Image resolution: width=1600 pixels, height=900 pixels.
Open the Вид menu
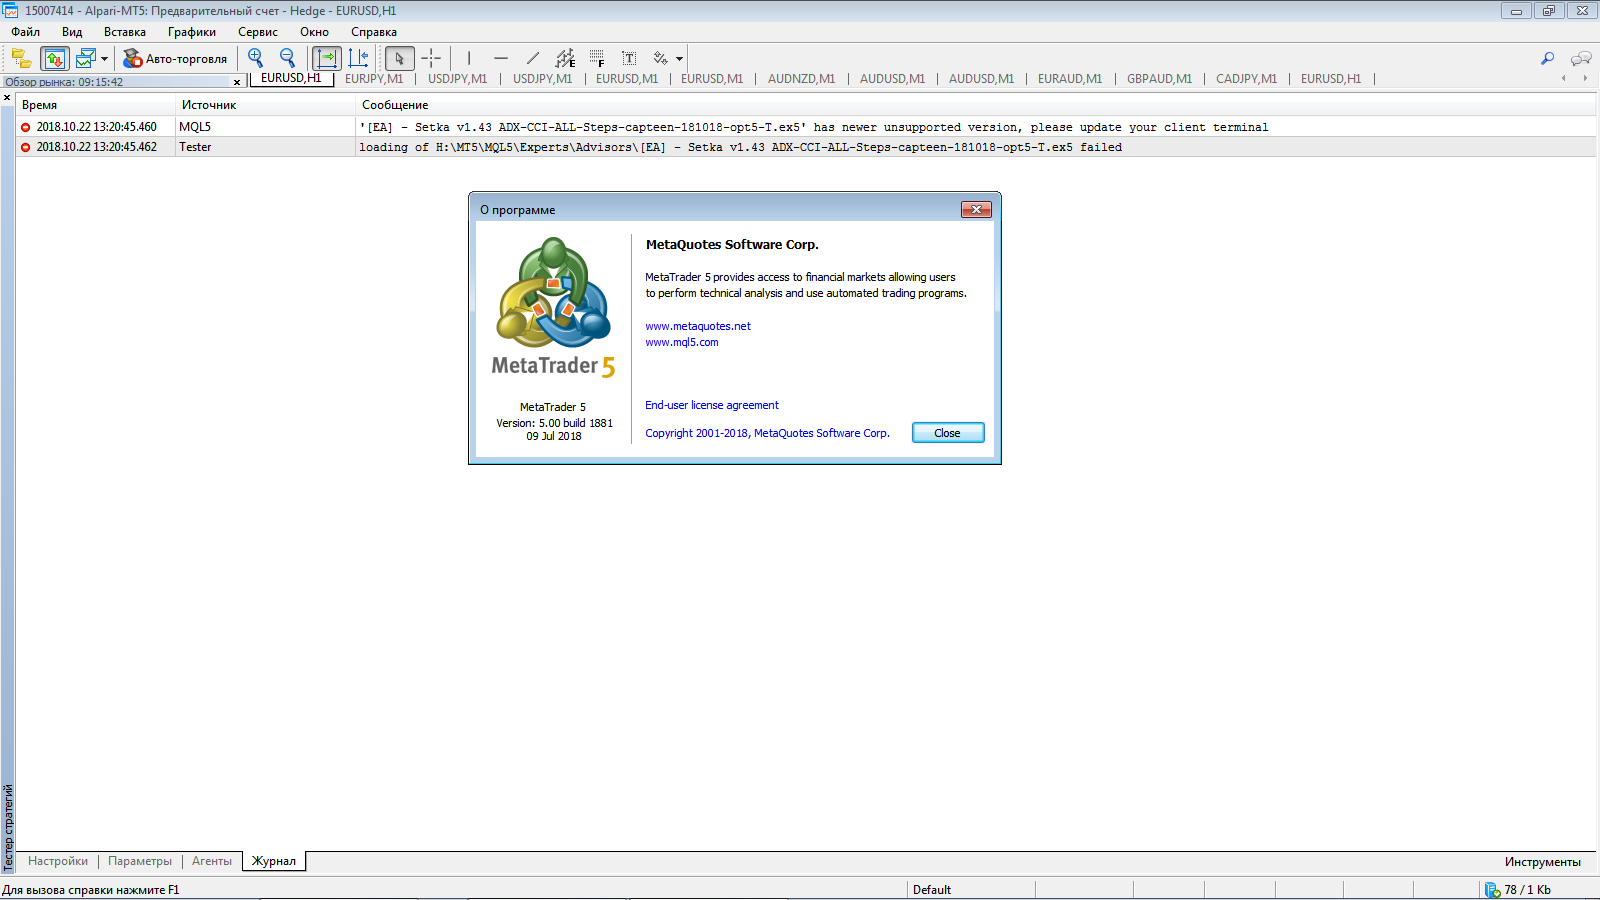coord(72,32)
